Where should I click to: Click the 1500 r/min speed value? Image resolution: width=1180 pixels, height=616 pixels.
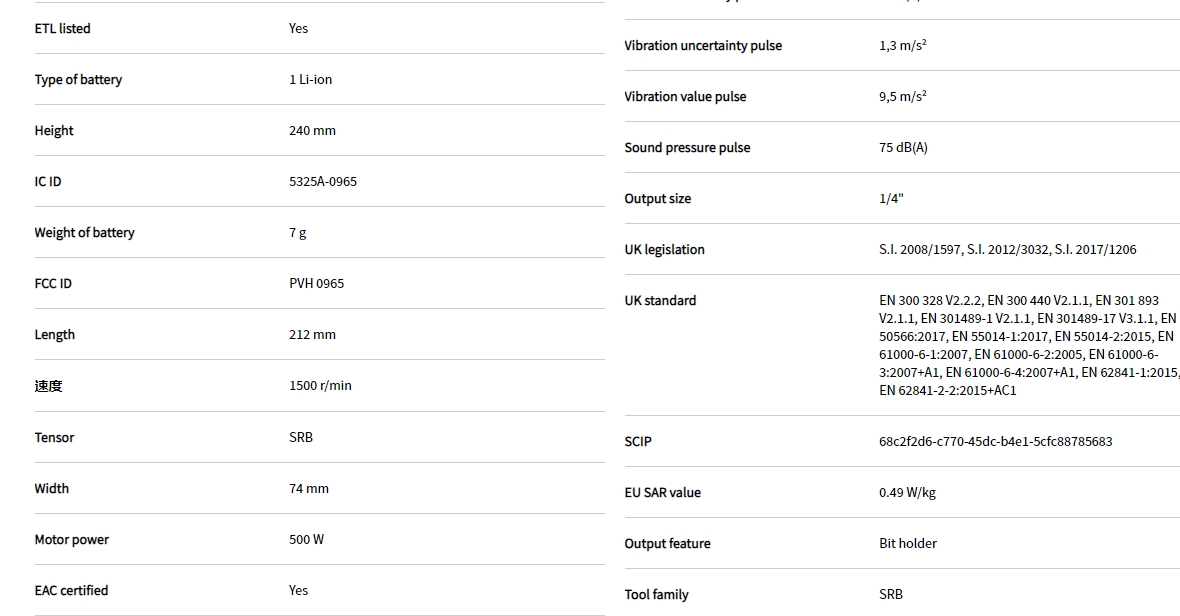click(x=320, y=385)
